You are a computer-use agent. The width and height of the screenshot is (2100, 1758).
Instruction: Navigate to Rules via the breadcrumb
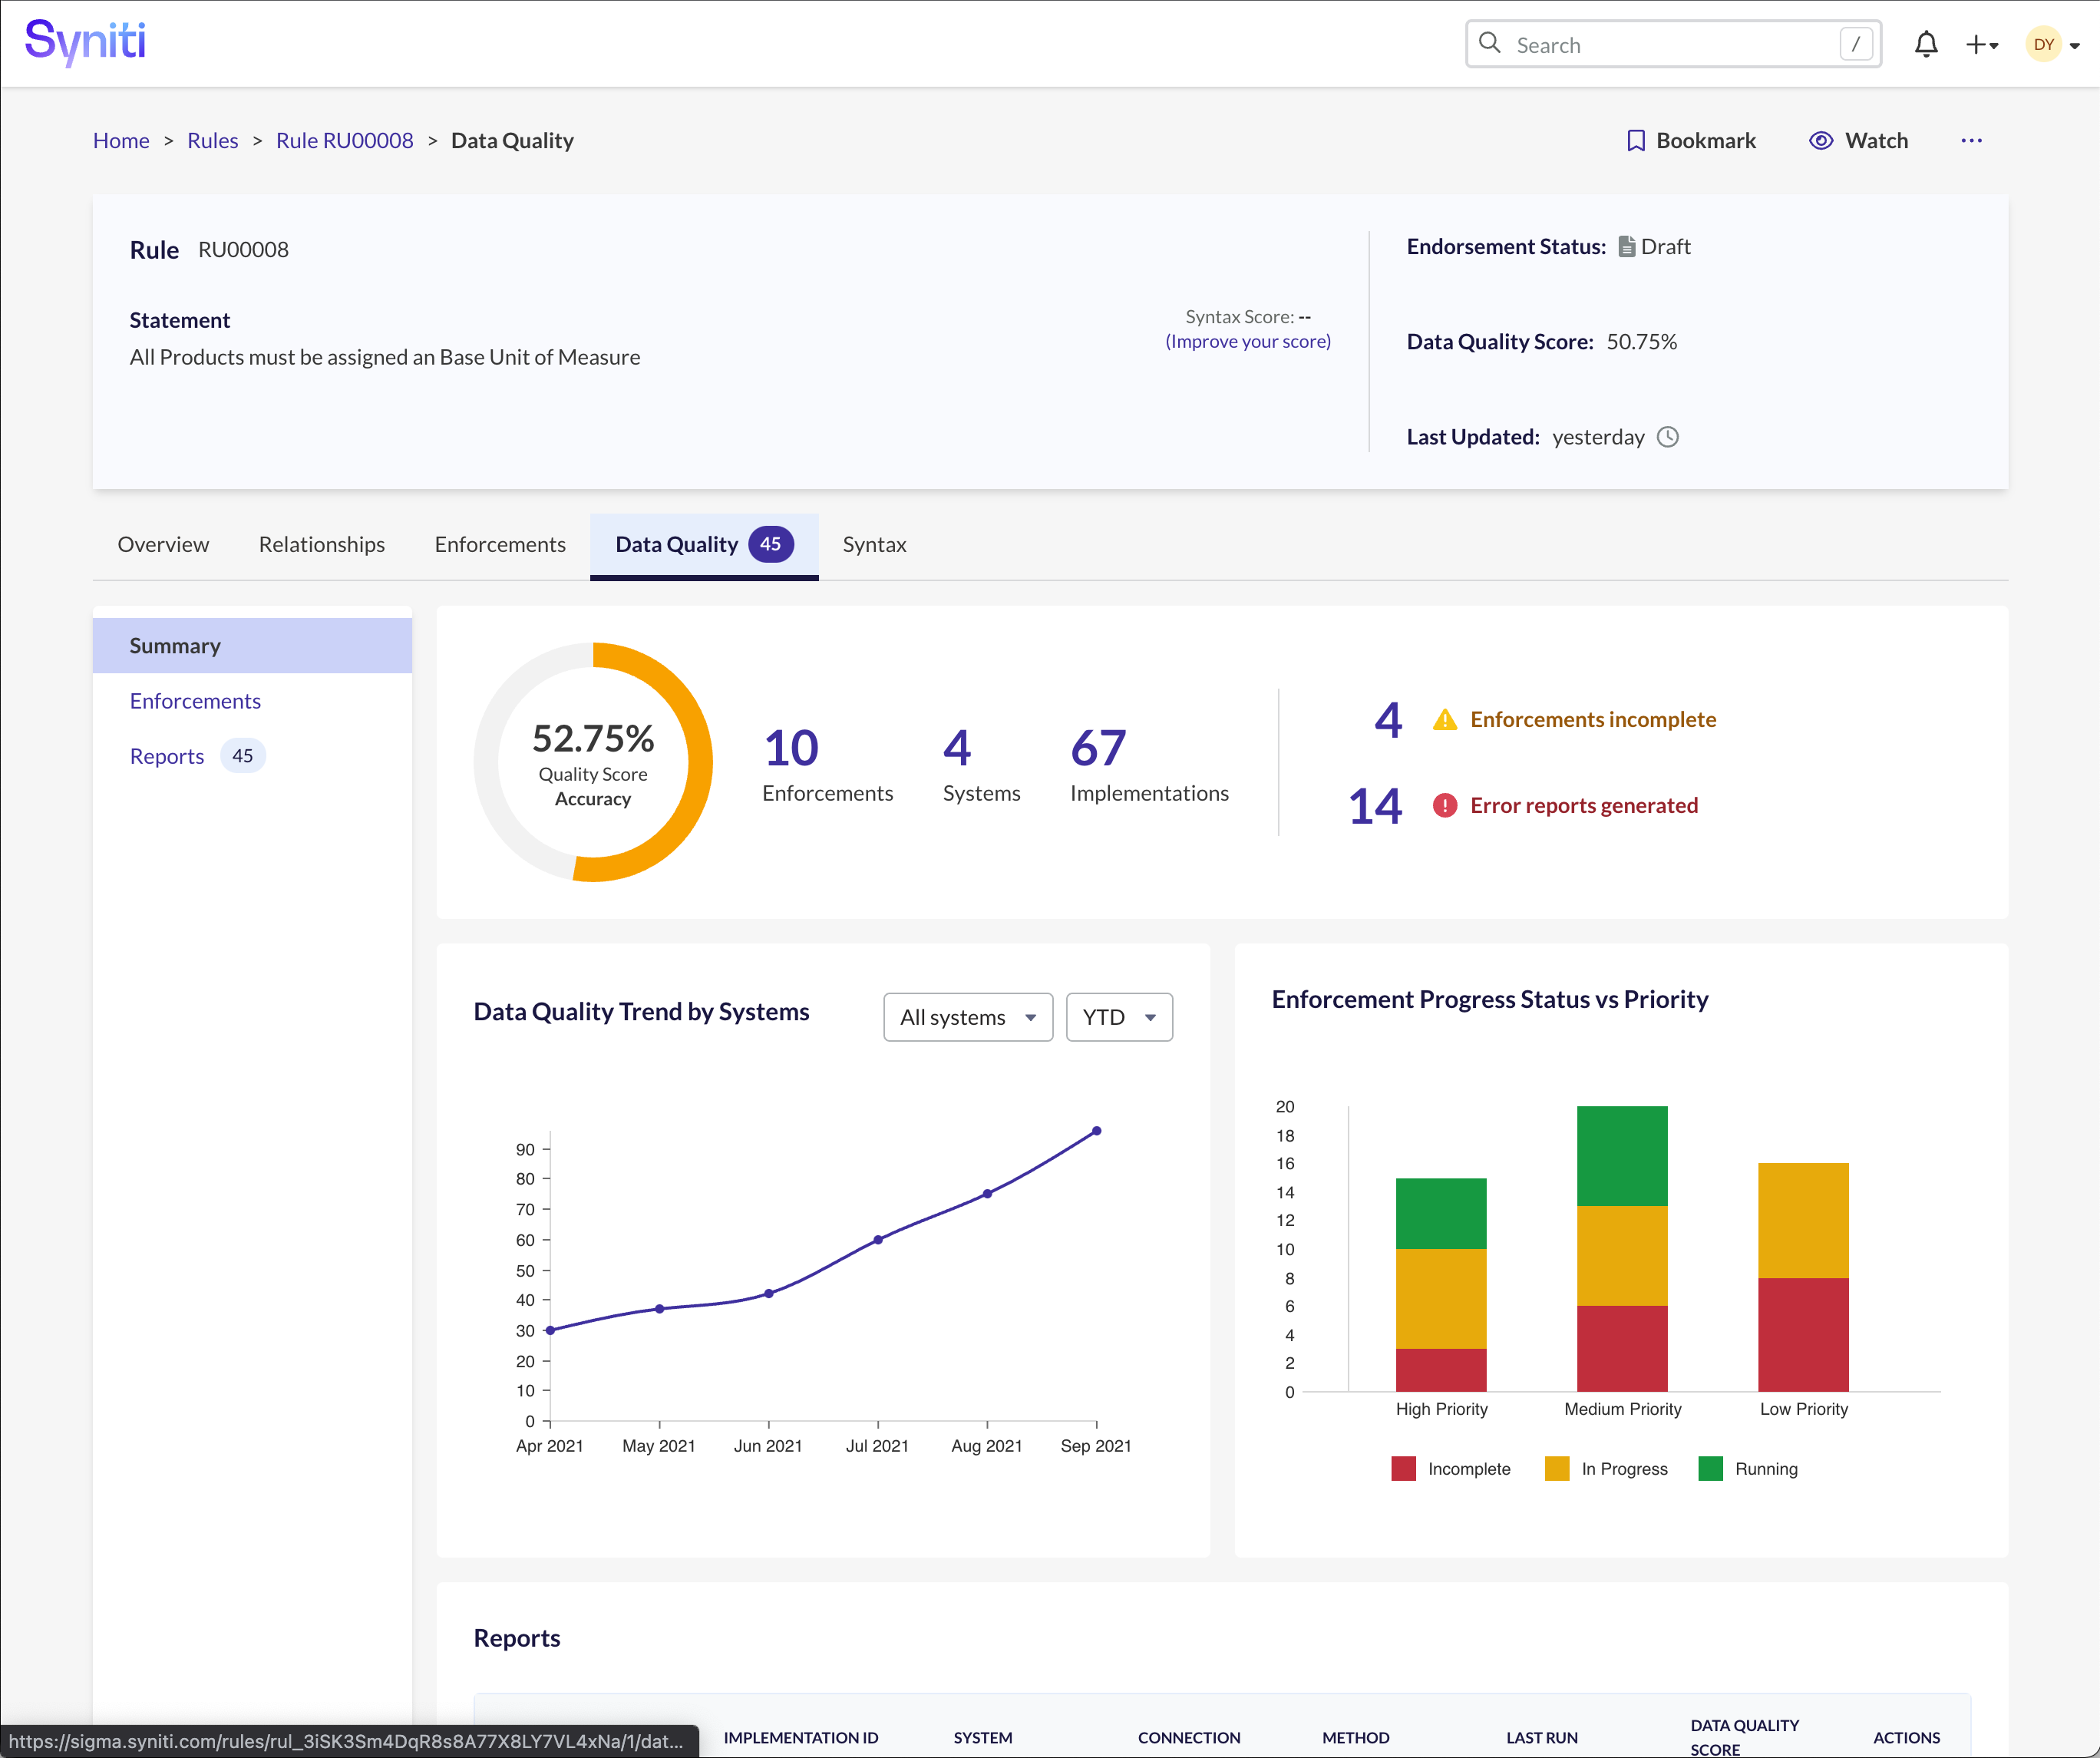click(212, 140)
